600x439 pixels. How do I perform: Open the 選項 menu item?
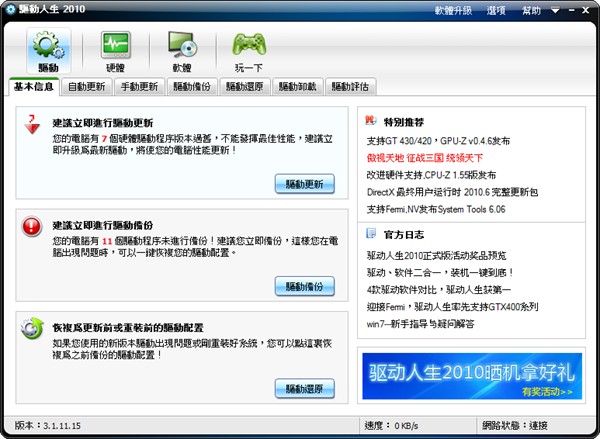pyautogui.click(x=496, y=11)
